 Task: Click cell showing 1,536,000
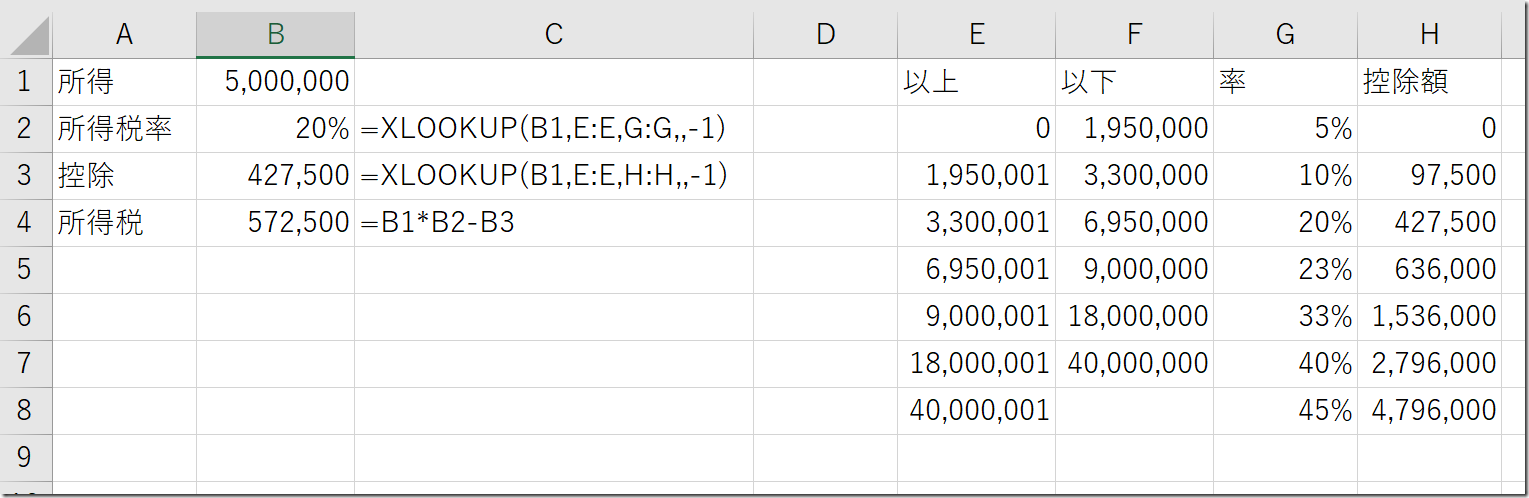pyautogui.click(x=1429, y=317)
